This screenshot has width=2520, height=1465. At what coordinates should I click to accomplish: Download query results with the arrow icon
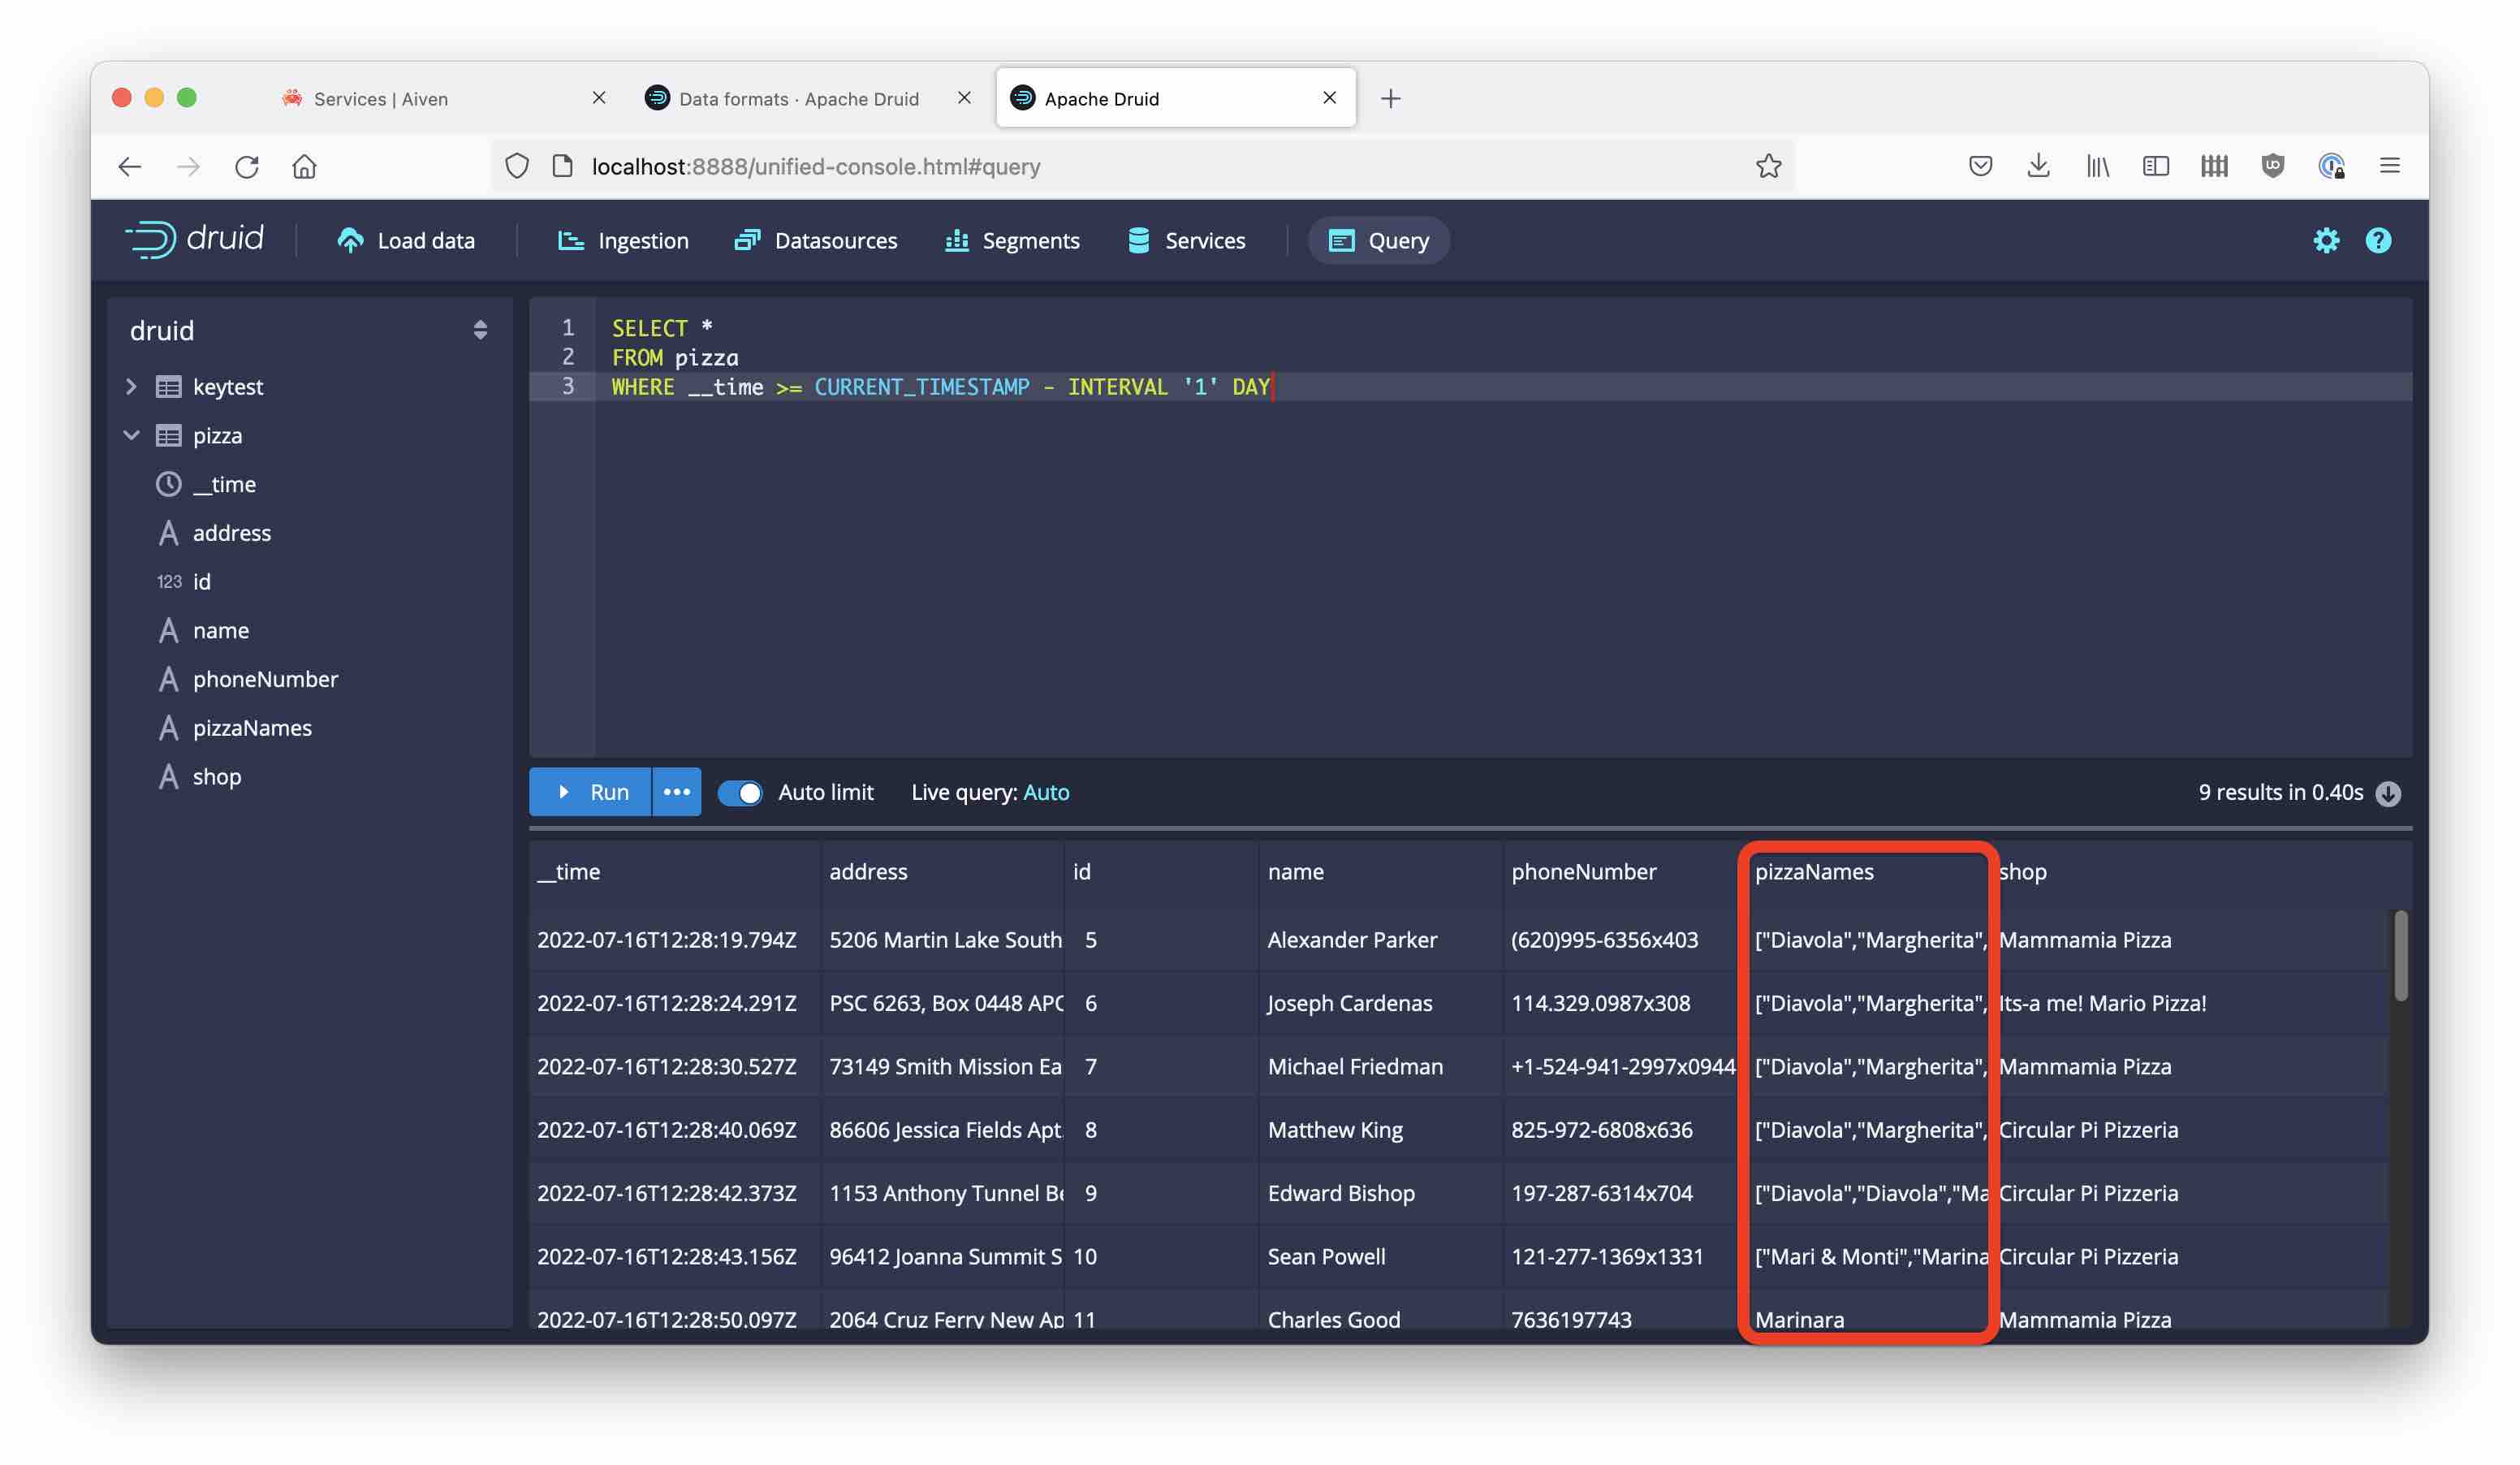(x=2388, y=793)
